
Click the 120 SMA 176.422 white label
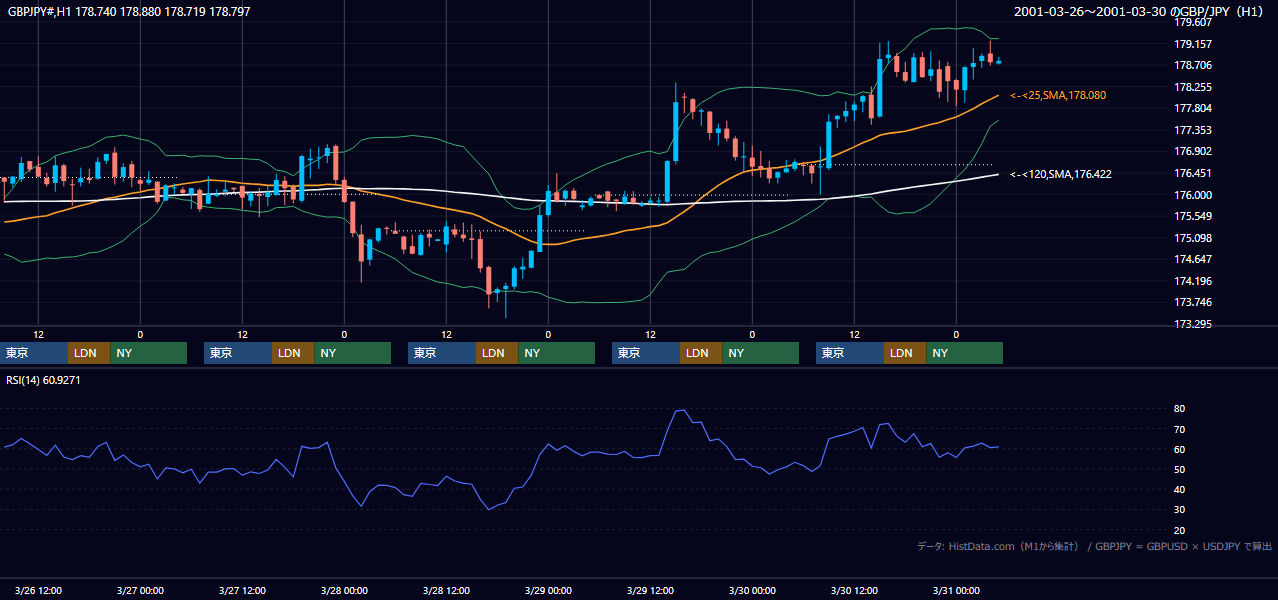(1061, 174)
